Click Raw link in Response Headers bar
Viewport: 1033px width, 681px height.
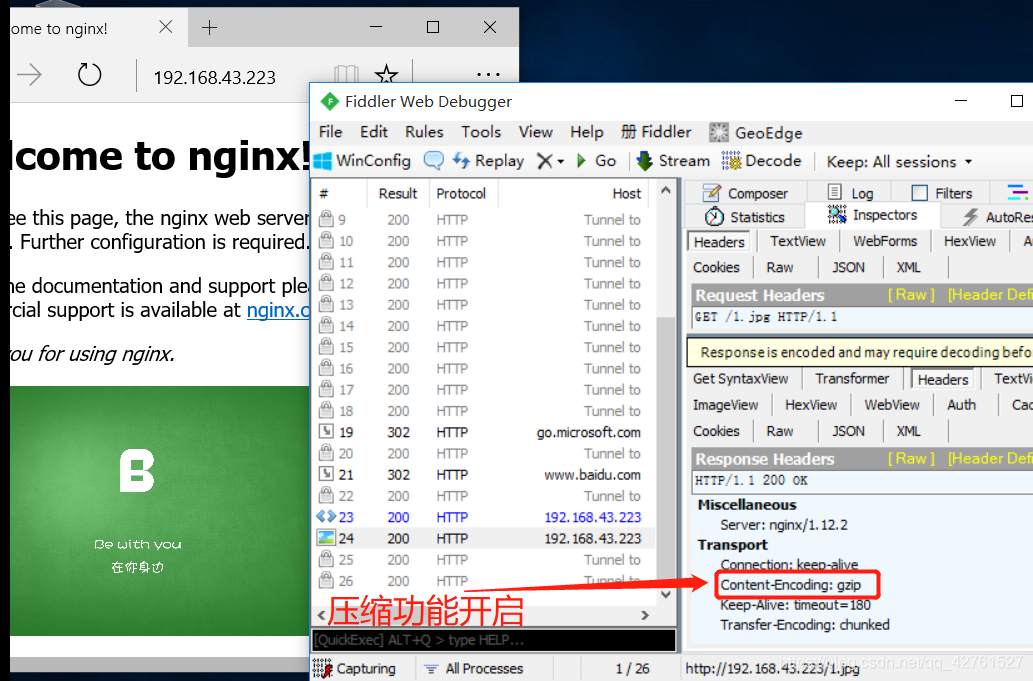pyautogui.click(x=911, y=458)
